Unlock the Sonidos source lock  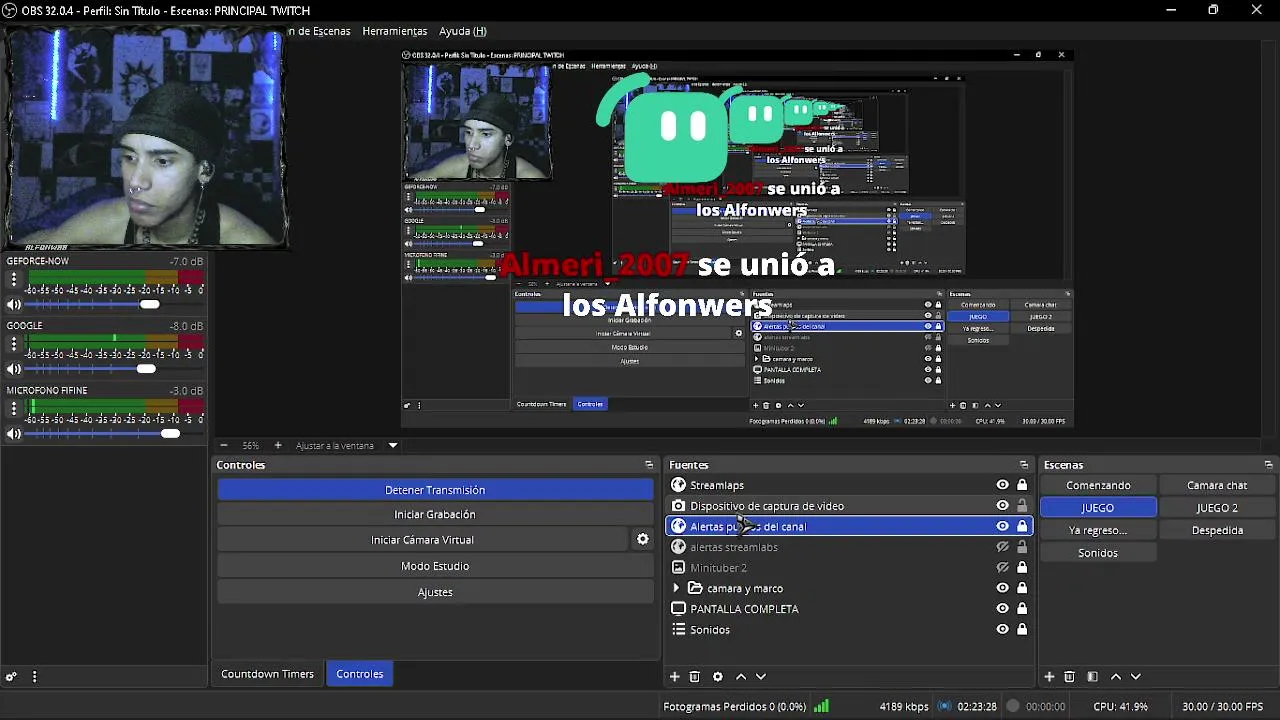(x=1022, y=630)
